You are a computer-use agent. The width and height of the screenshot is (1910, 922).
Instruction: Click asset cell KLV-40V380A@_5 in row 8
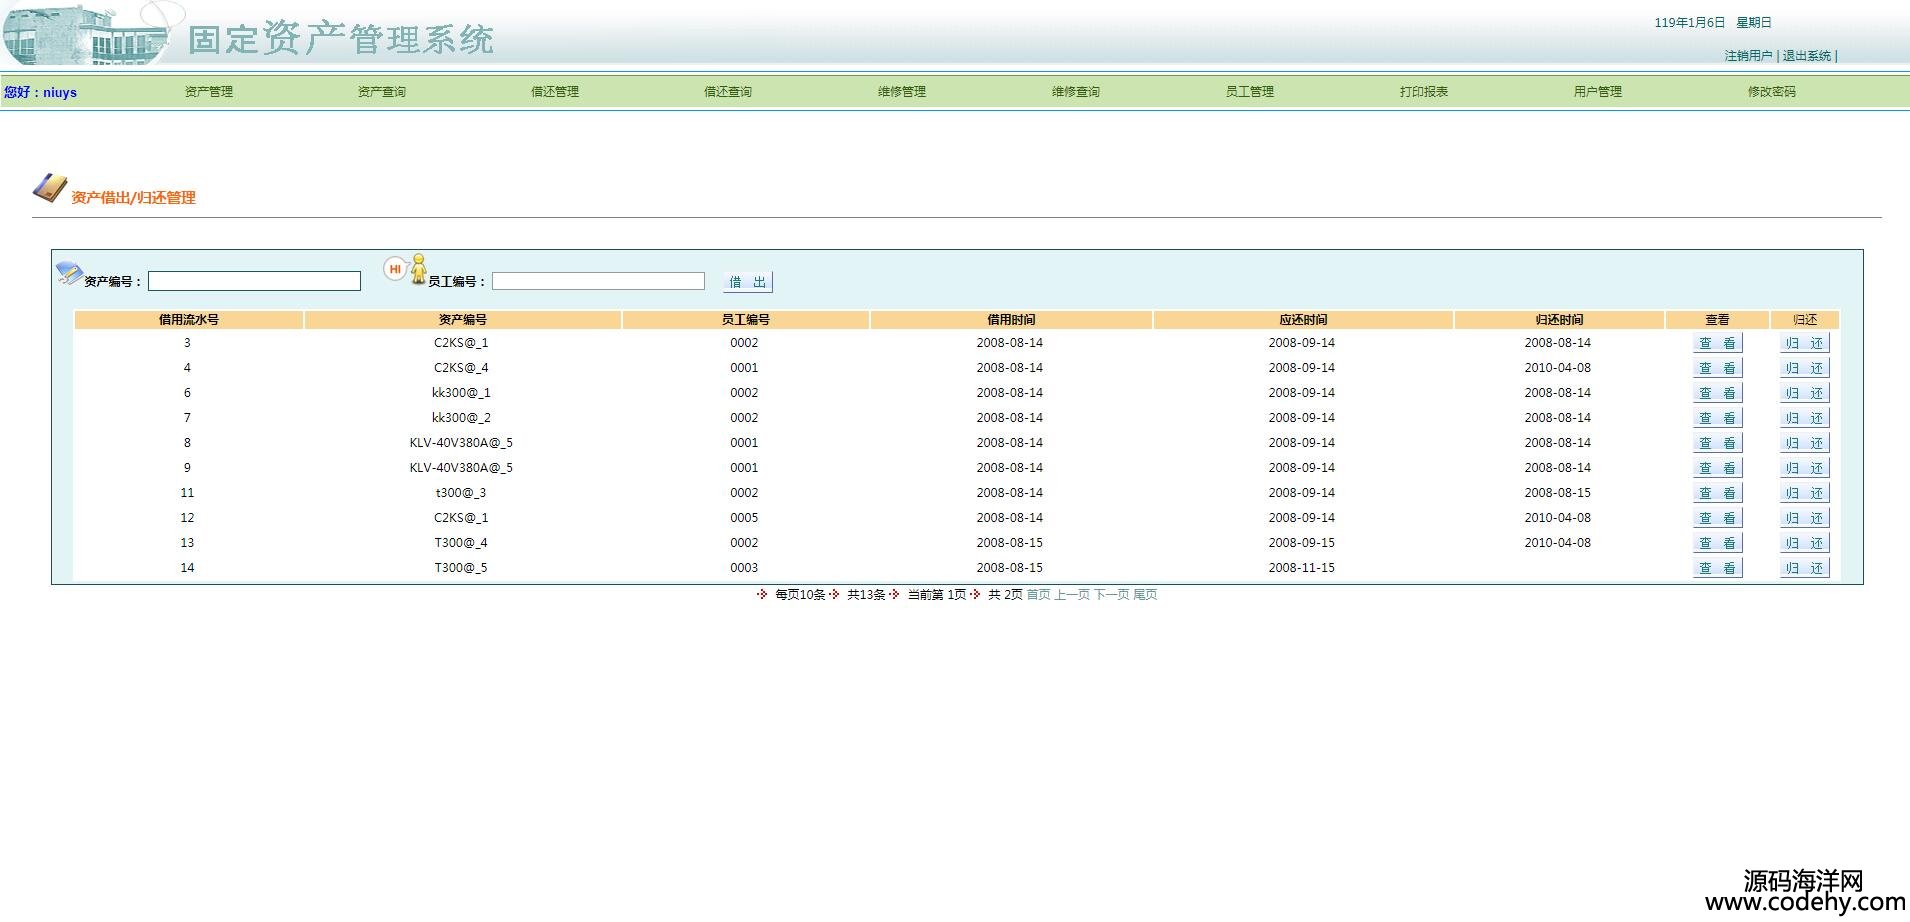coord(461,443)
